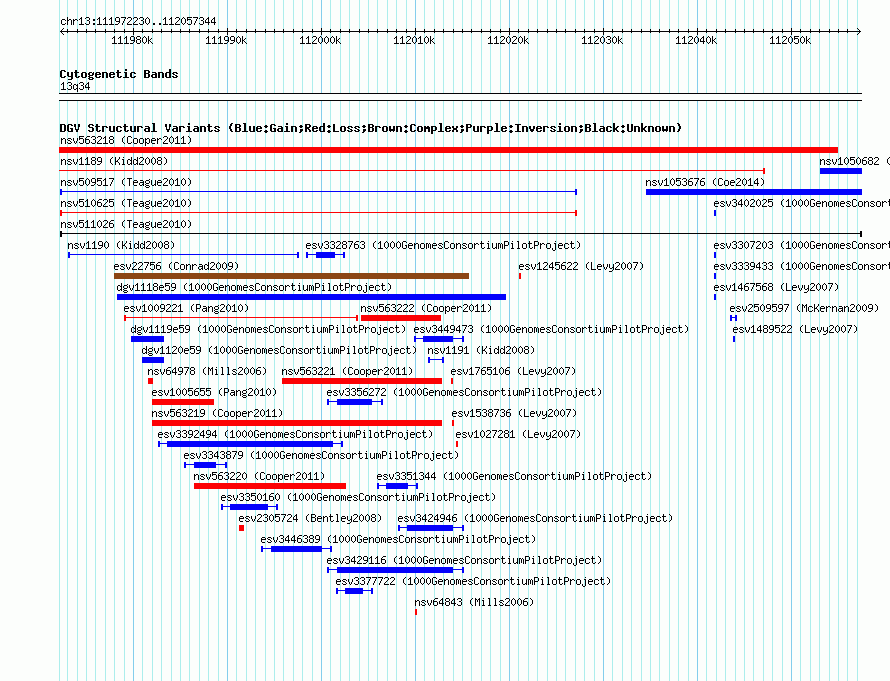Open esv3377722 variant label
The height and width of the screenshot is (681, 890).
[x=473, y=581]
